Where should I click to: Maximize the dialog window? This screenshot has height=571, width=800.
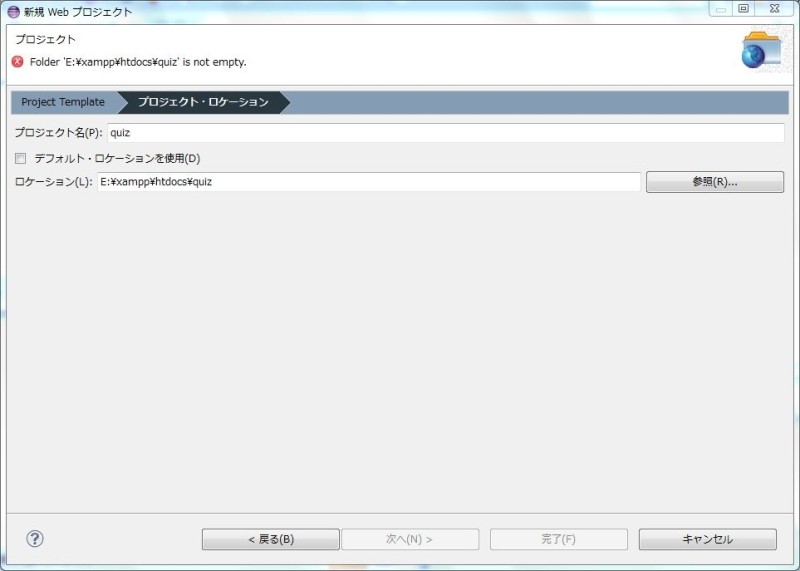743,8
